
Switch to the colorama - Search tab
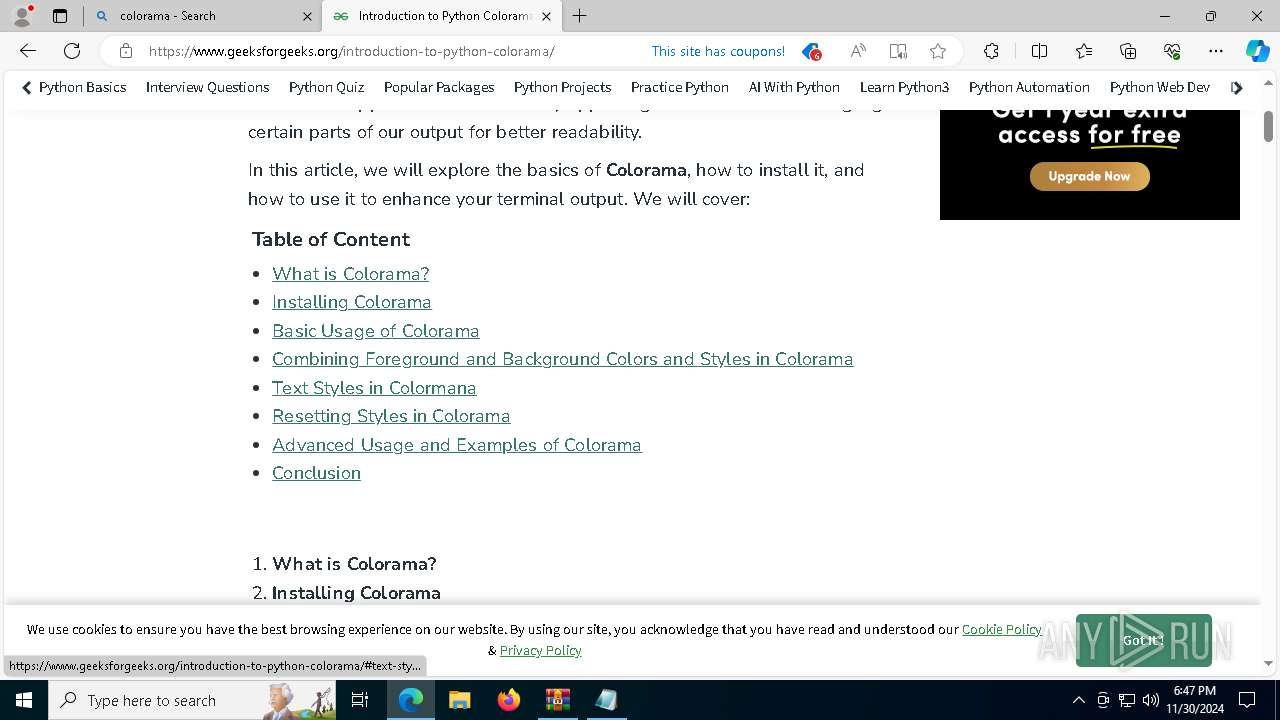pos(203,16)
